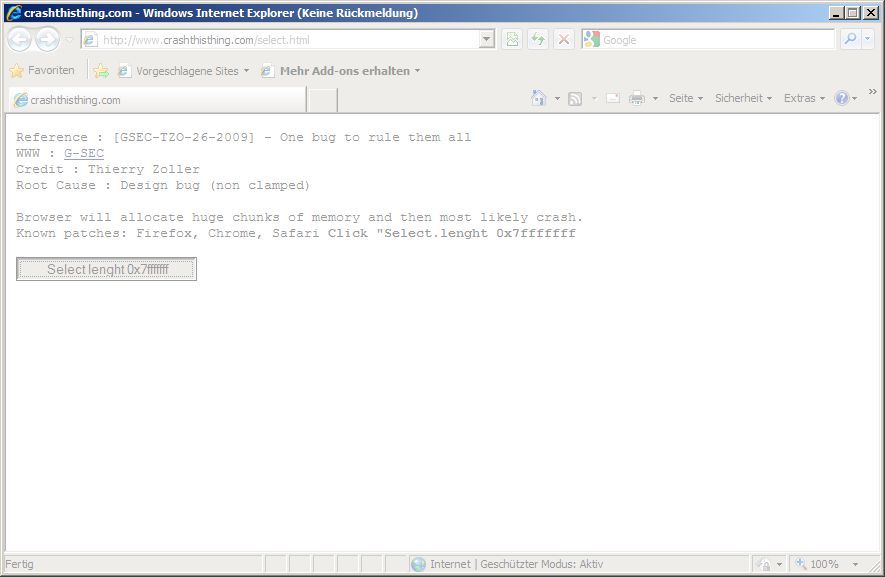Click the Select lenght 0x7fffffff button
The width and height of the screenshot is (885, 577).
point(107,269)
